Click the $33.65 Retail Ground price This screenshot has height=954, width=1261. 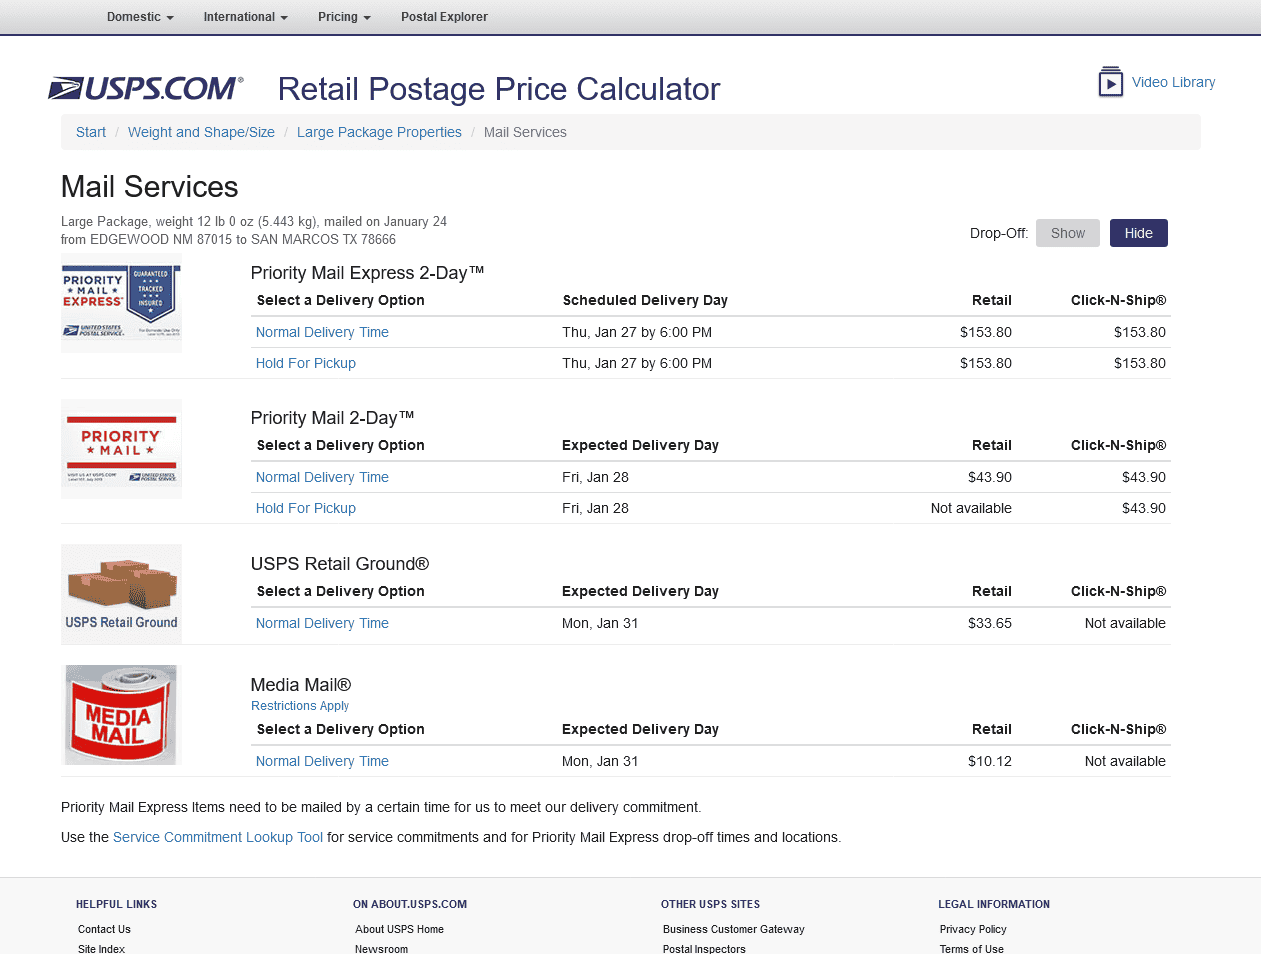coord(989,623)
